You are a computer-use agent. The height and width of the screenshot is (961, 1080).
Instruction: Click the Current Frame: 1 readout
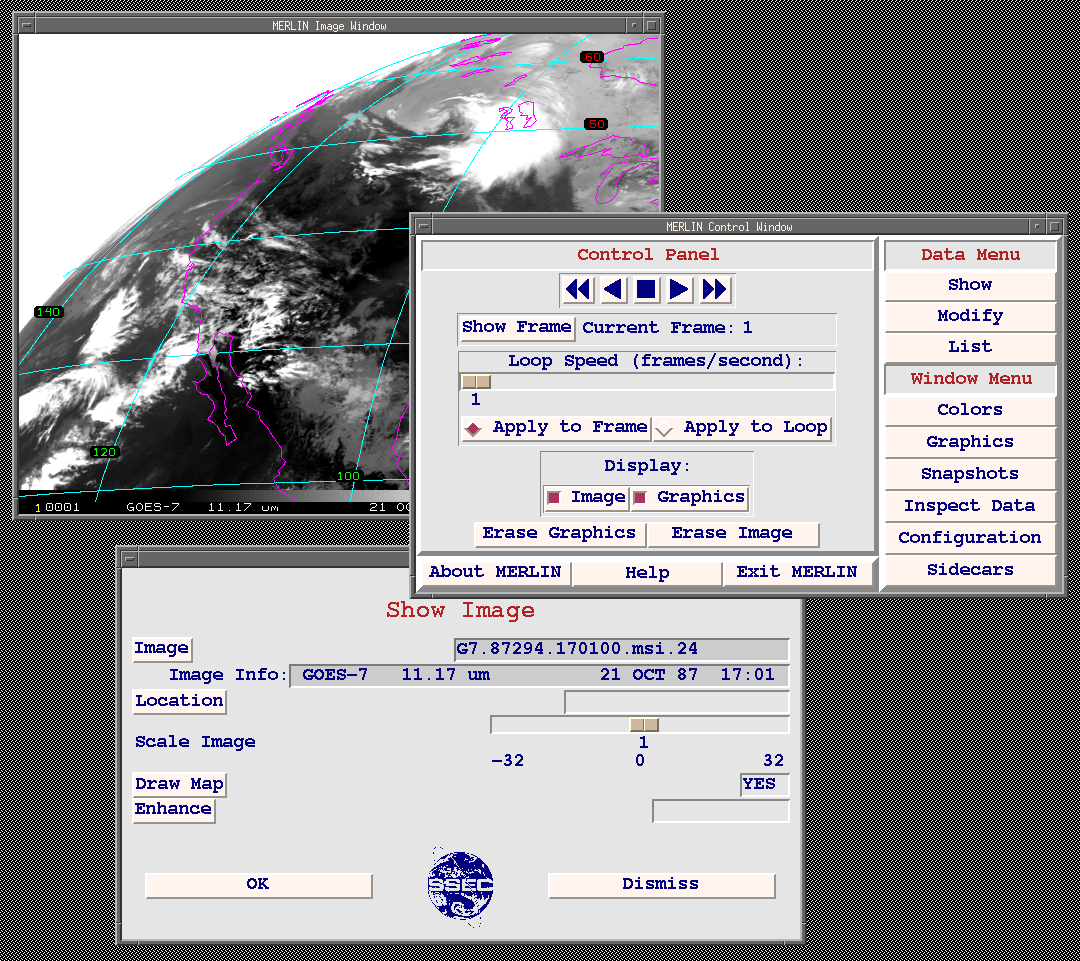coord(667,328)
